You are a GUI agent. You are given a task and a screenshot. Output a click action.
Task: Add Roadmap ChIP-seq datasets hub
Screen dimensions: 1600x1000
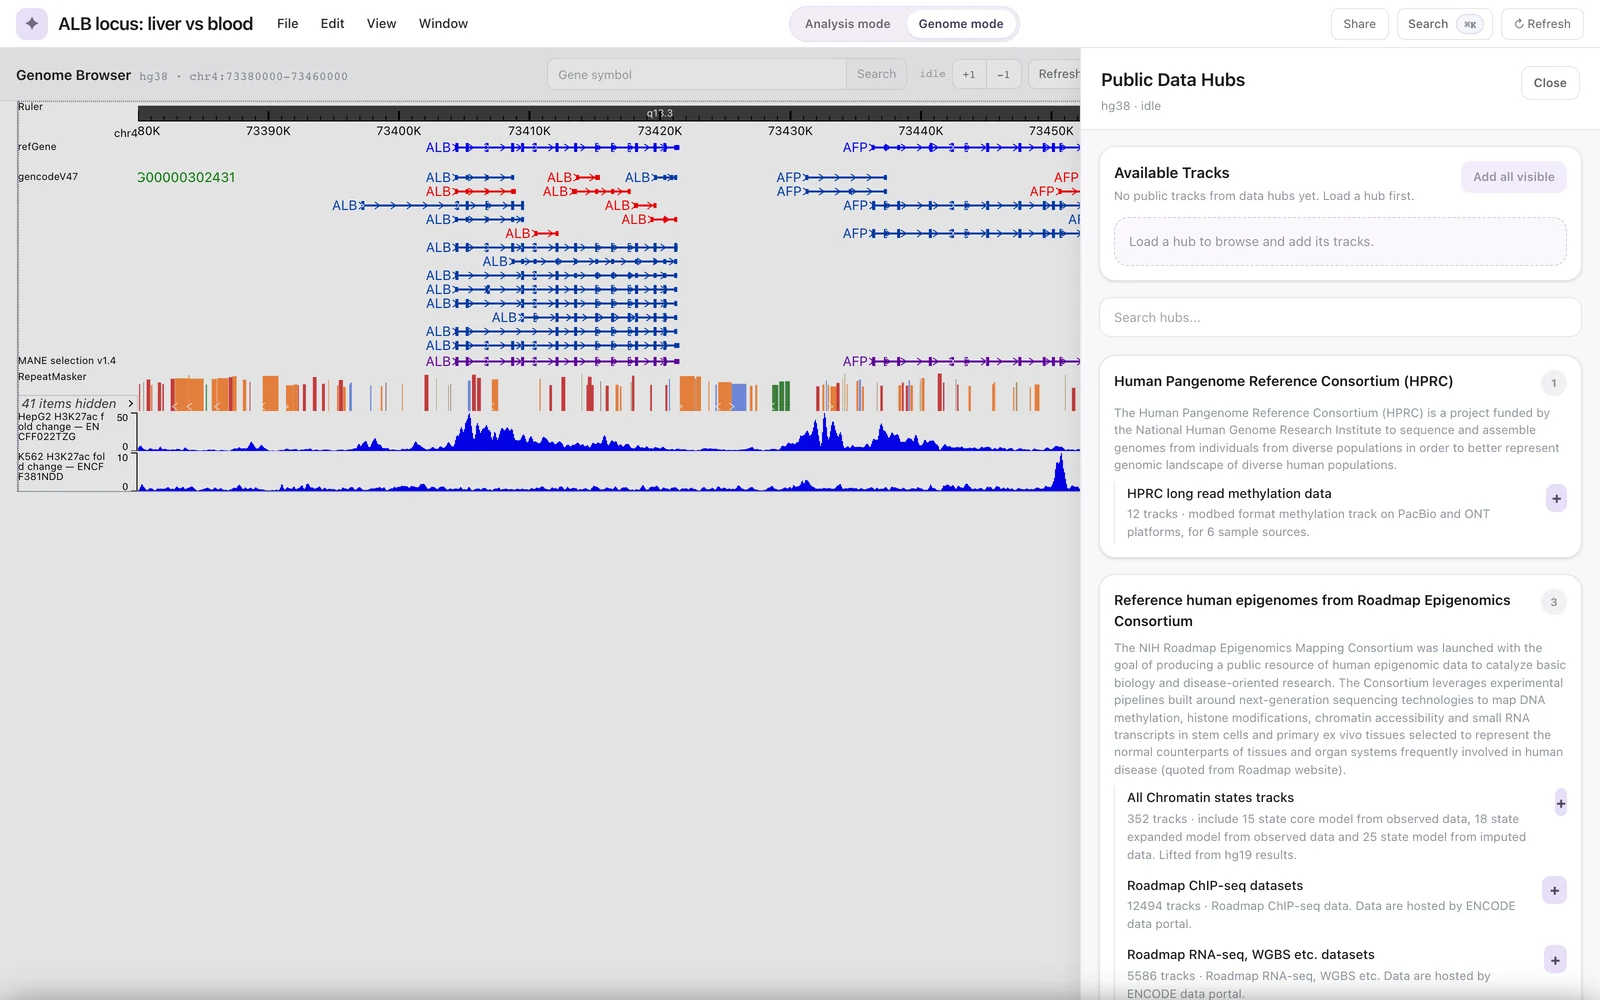pos(1555,890)
